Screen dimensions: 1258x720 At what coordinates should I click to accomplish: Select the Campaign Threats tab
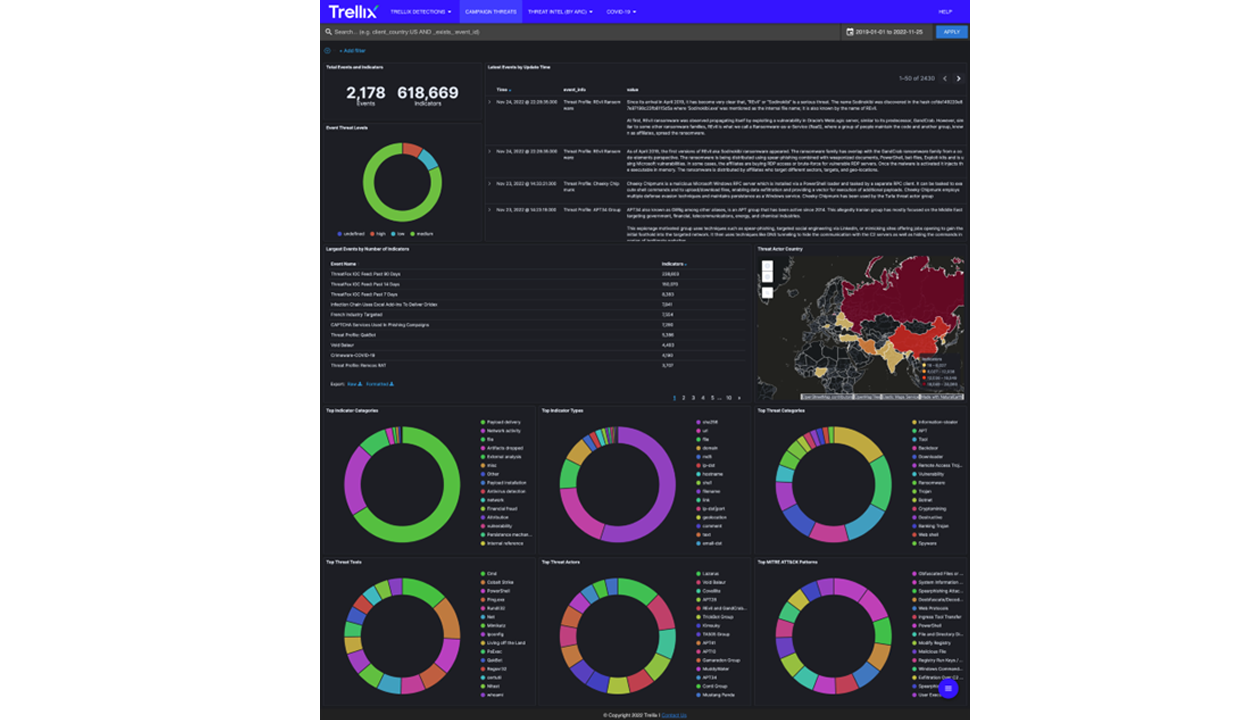pos(491,12)
